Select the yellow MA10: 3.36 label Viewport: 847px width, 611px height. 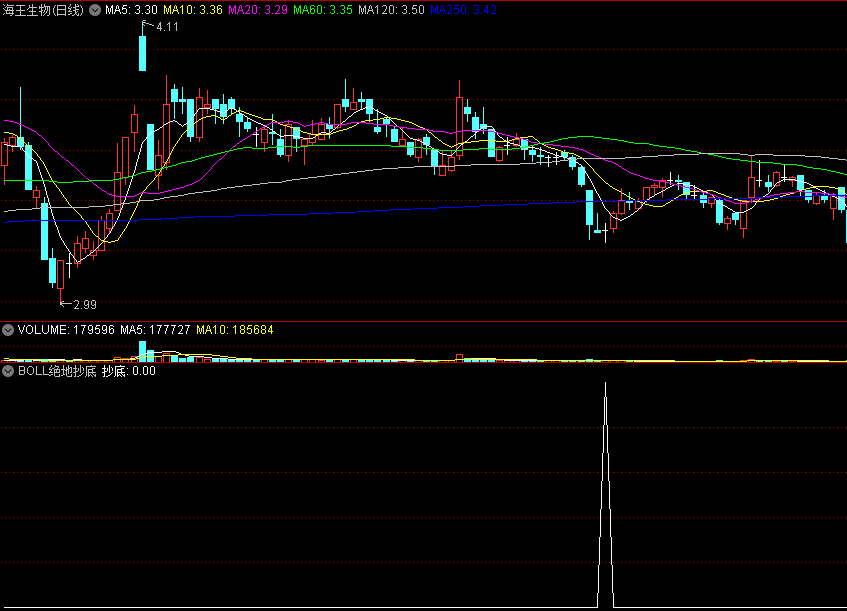pyautogui.click(x=193, y=10)
